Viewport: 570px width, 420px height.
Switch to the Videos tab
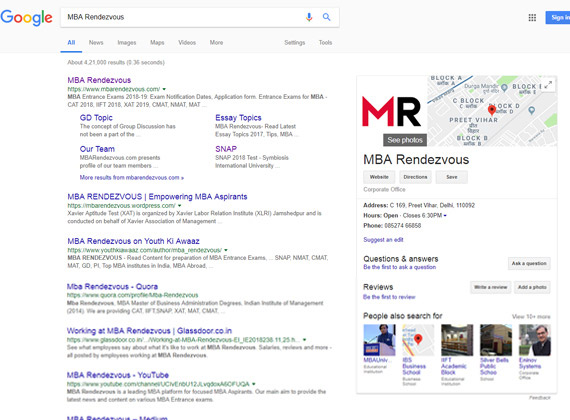point(187,43)
